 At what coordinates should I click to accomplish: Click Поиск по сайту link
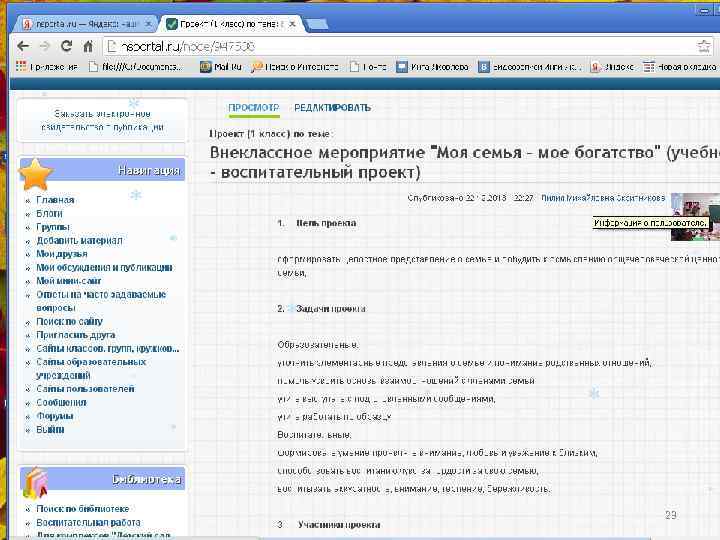click(x=69, y=321)
